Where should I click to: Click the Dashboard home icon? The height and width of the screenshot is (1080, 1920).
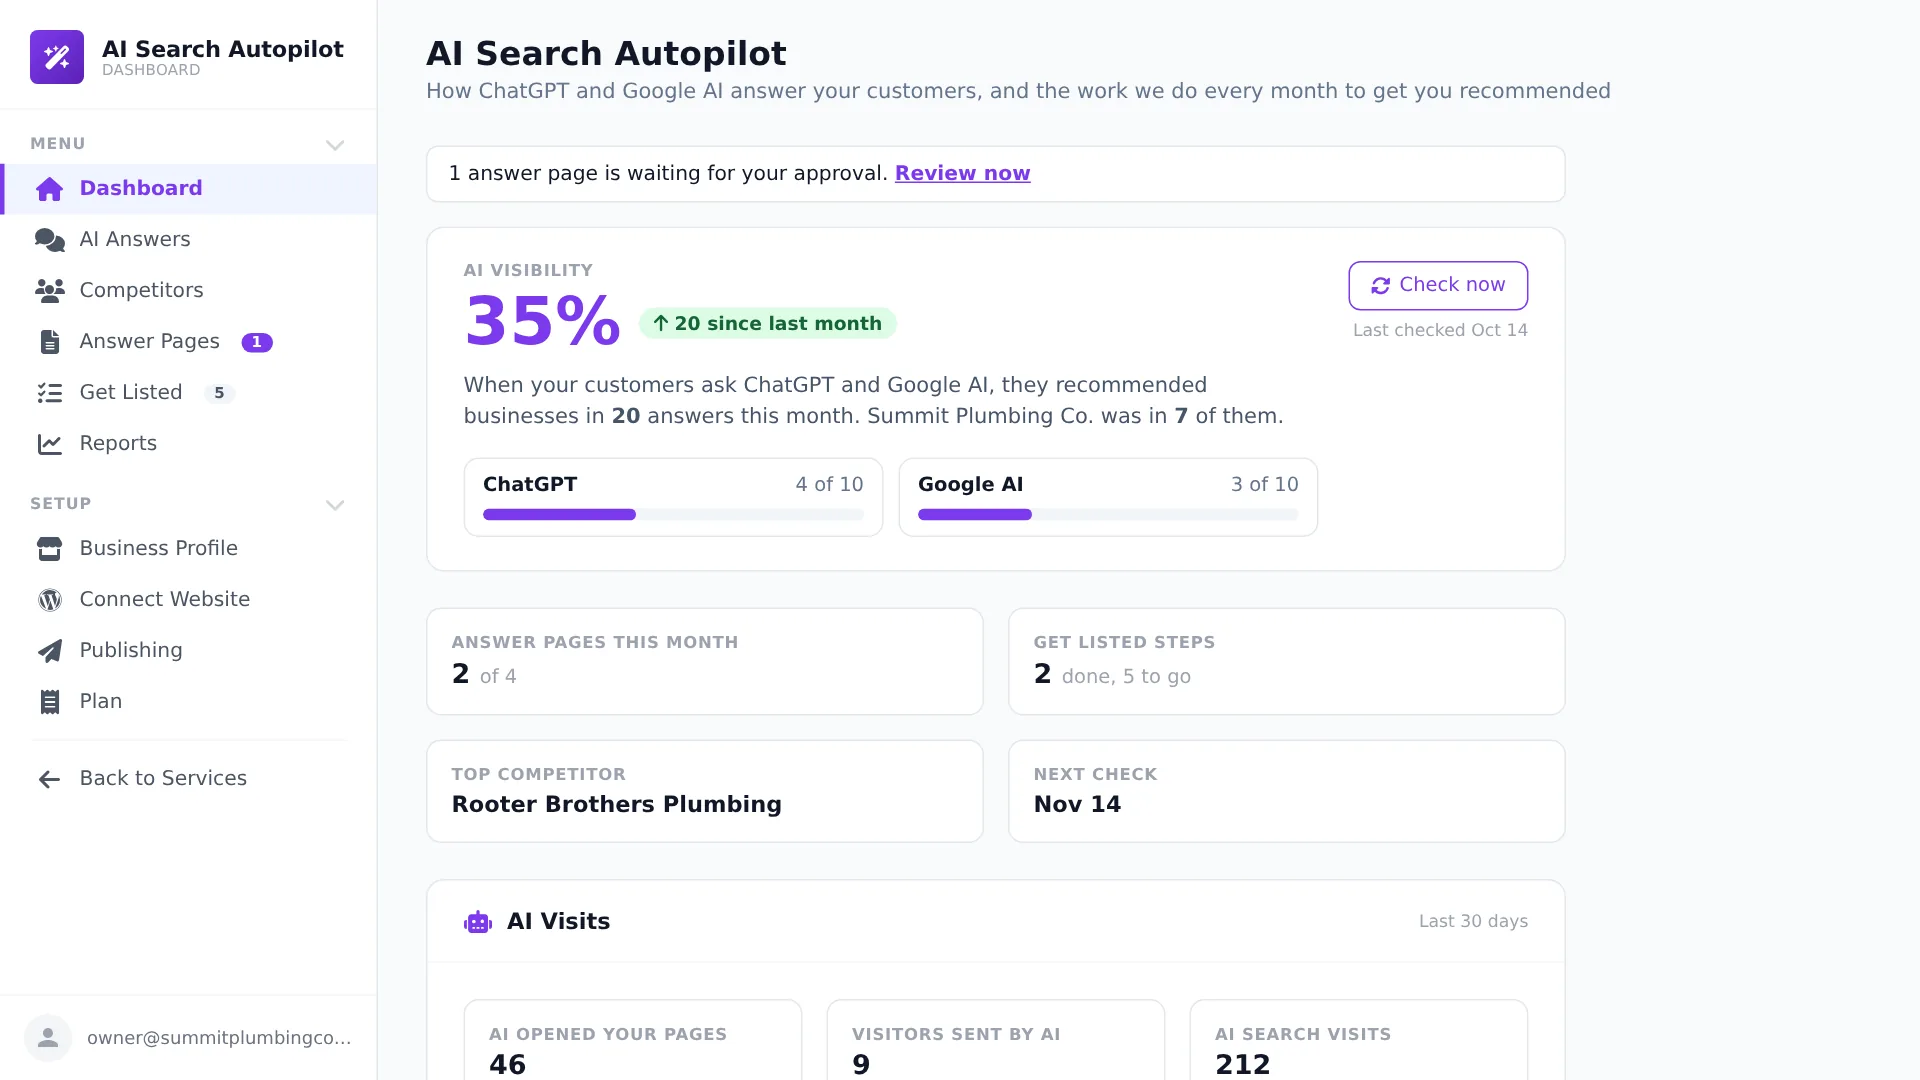[x=49, y=189]
